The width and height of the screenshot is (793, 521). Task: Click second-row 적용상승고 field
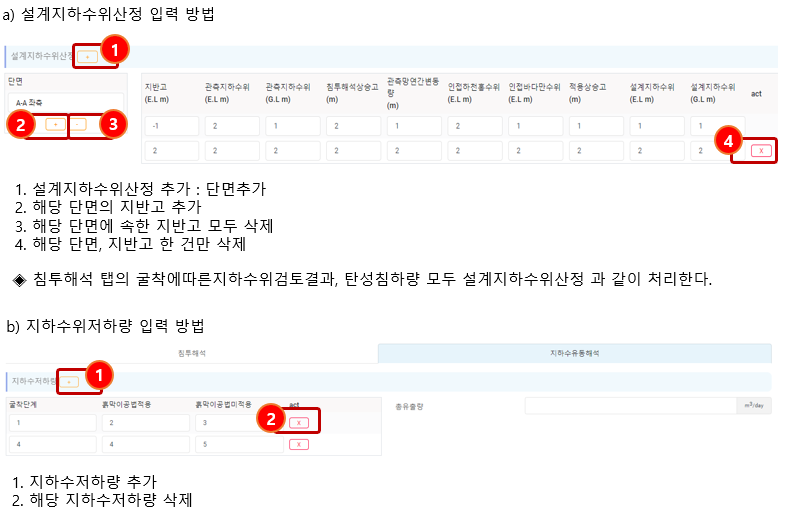[x=596, y=151]
